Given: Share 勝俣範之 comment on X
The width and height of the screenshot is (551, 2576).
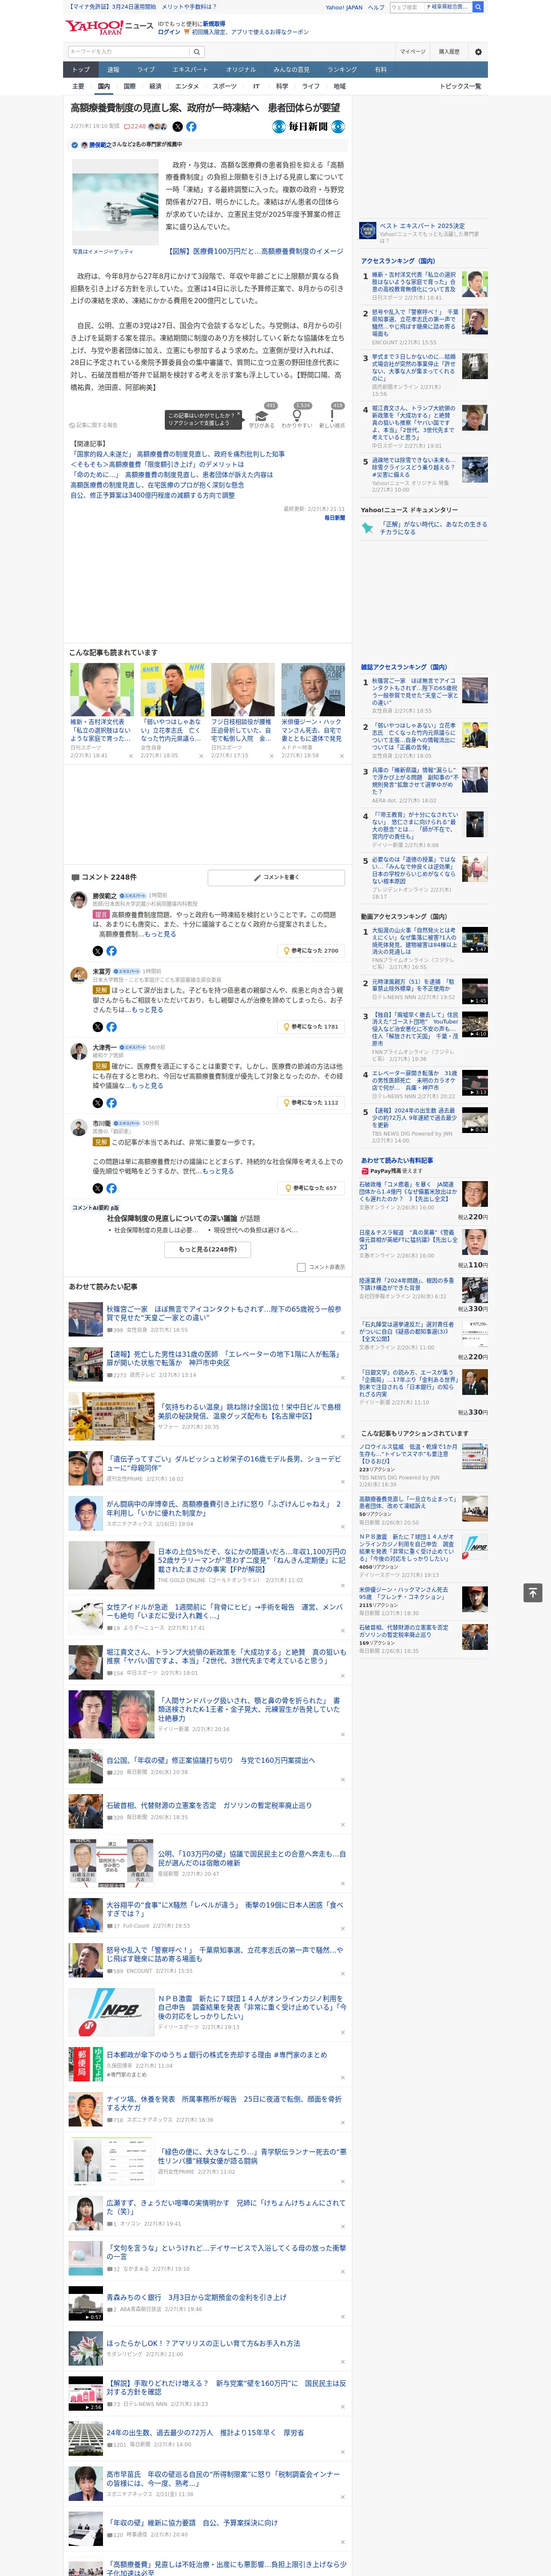Looking at the screenshot, I should coord(98,951).
